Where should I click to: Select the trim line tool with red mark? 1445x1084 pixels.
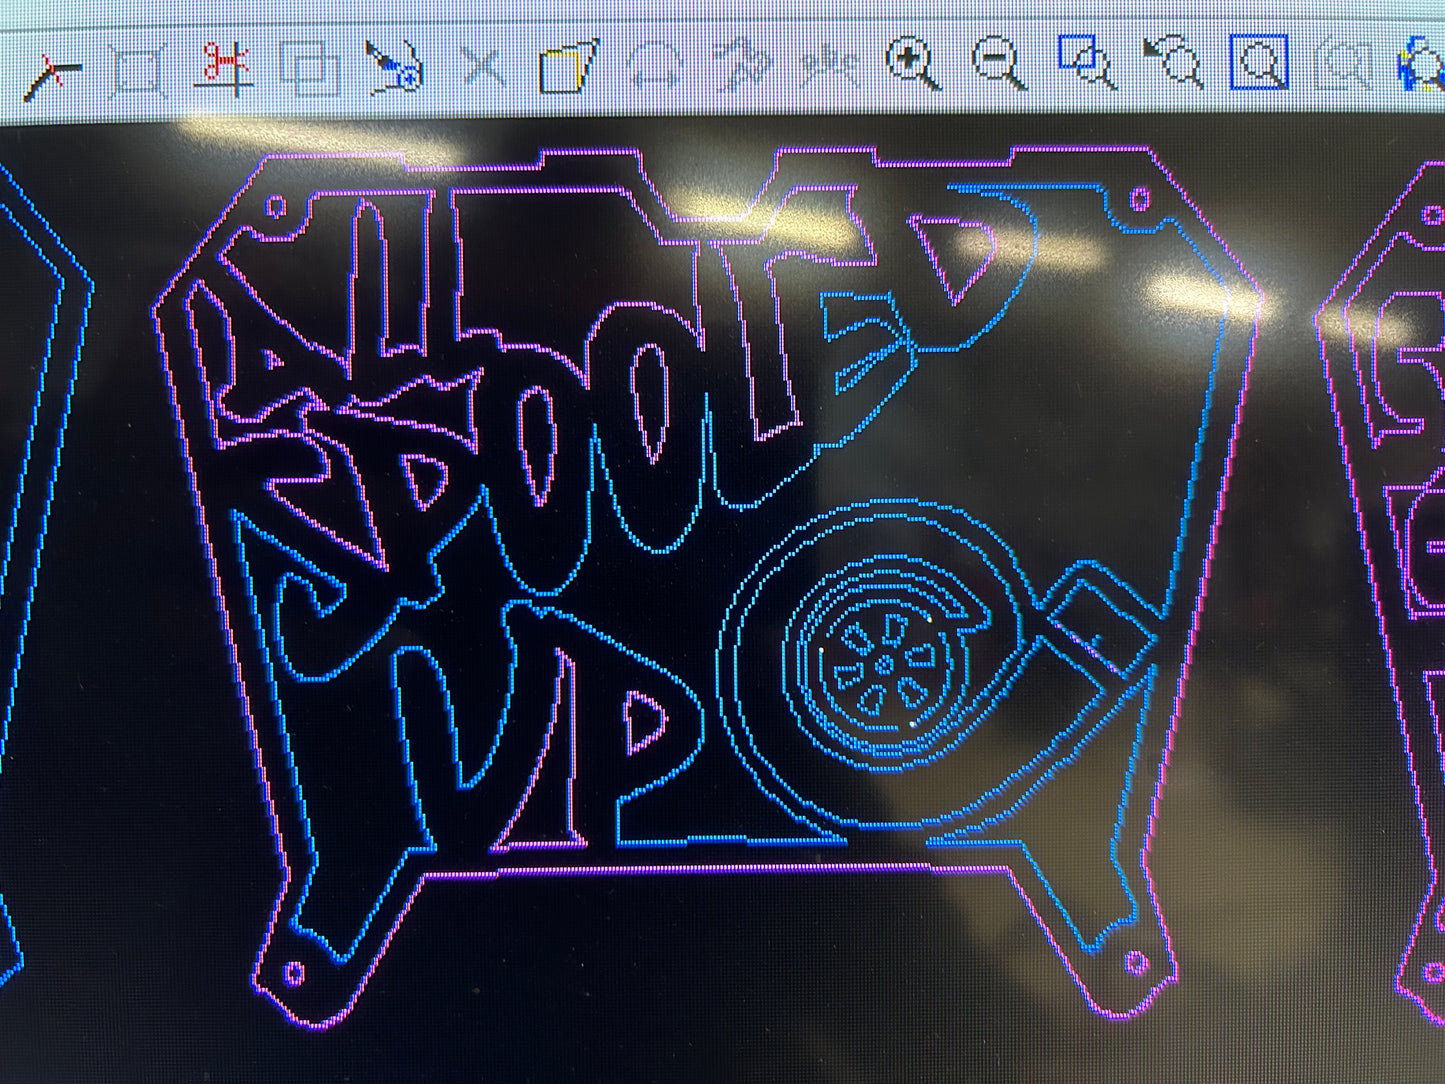[53, 76]
